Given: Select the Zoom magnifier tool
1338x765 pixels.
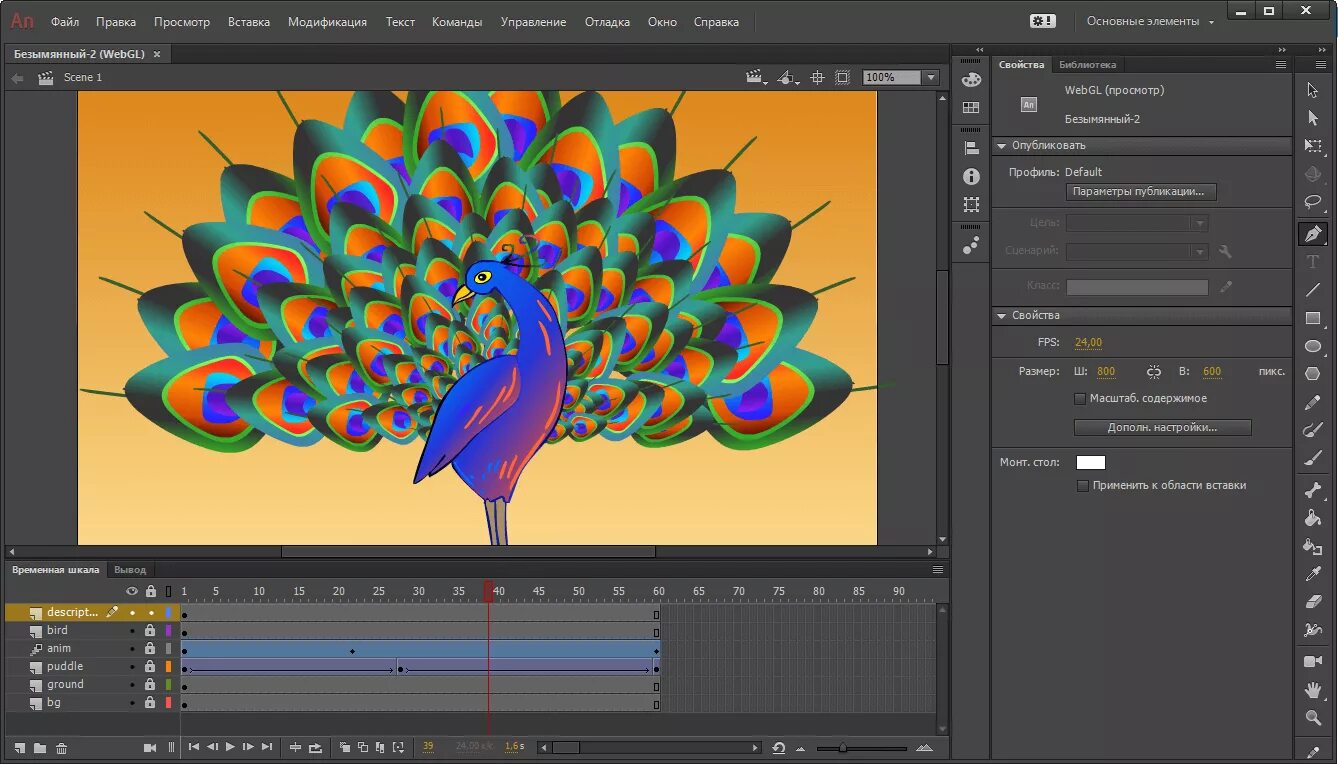Looking at the screenshot, I should coord(1313,718).
